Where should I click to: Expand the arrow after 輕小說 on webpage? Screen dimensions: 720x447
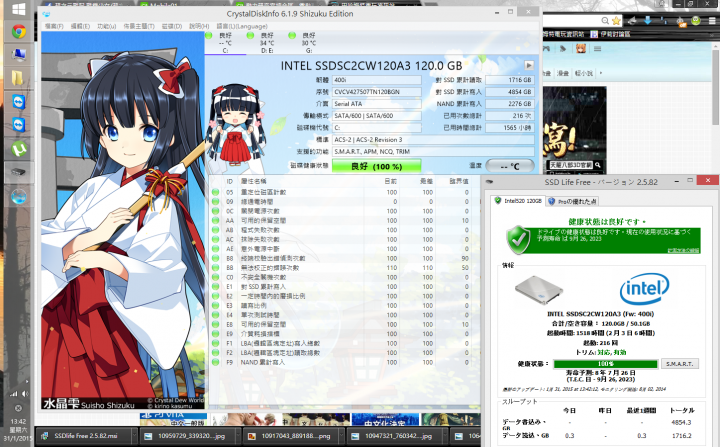point(601,73)
